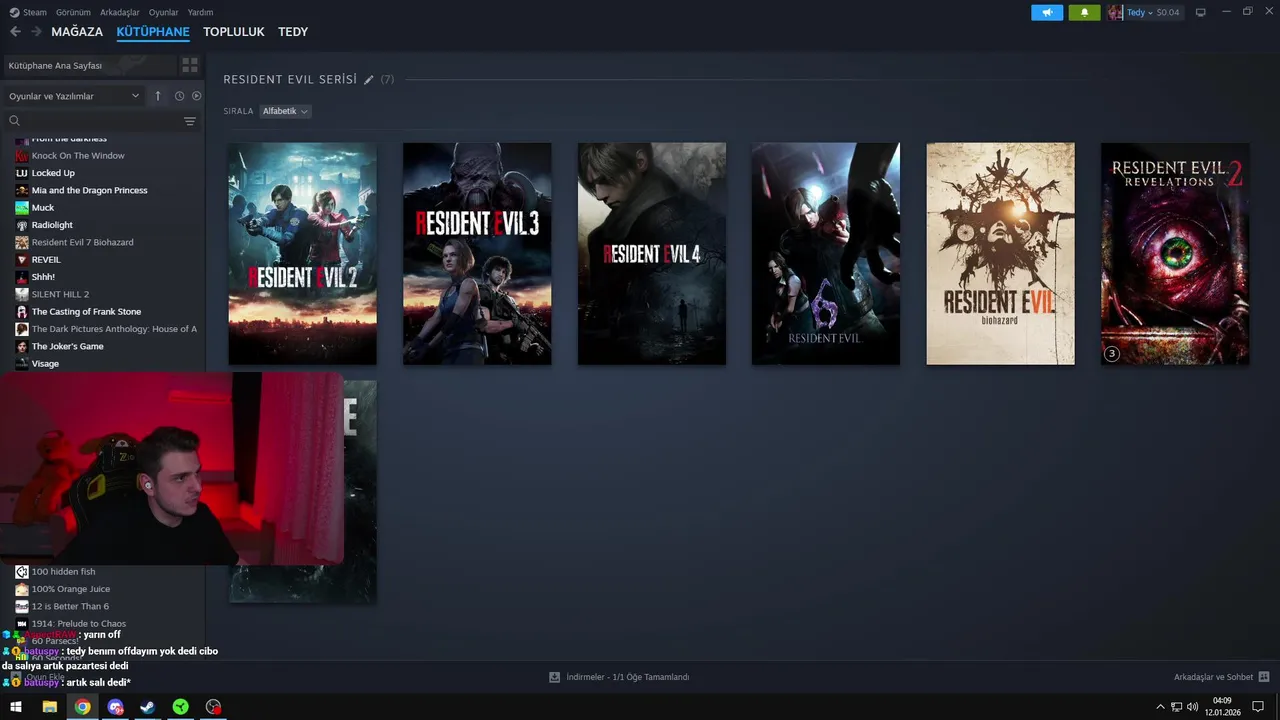Rename collection with the pencil icon

(x=368, y=79)
